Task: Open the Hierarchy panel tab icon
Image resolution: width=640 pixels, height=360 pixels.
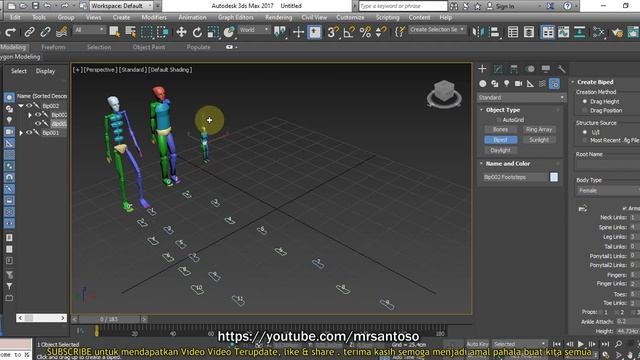Action: click(x=514, y=69)
